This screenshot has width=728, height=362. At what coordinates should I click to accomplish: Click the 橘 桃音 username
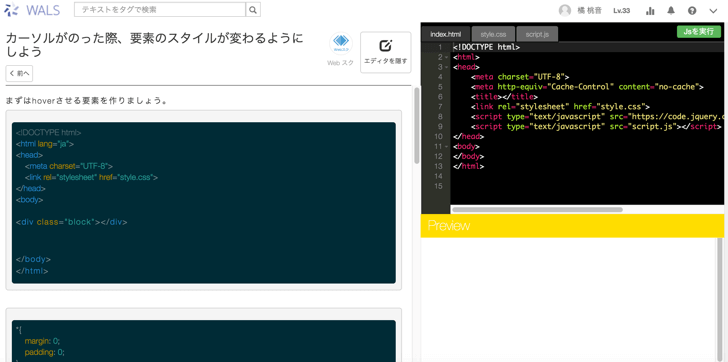point(589,11)
